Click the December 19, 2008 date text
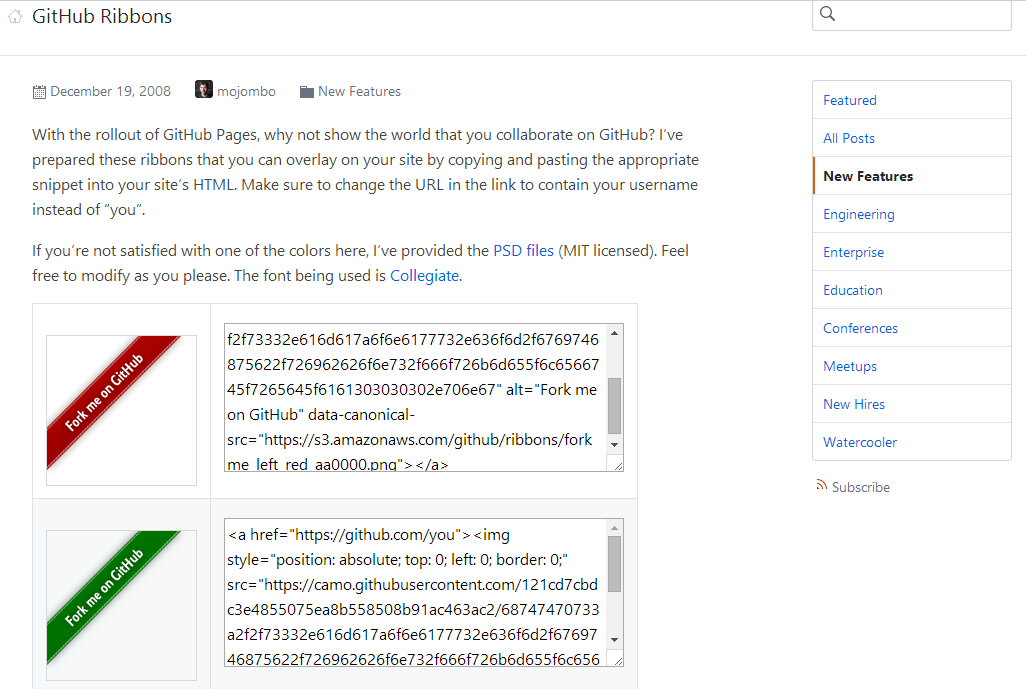The width and height of the screenshot is (1026, 689). 111,92
